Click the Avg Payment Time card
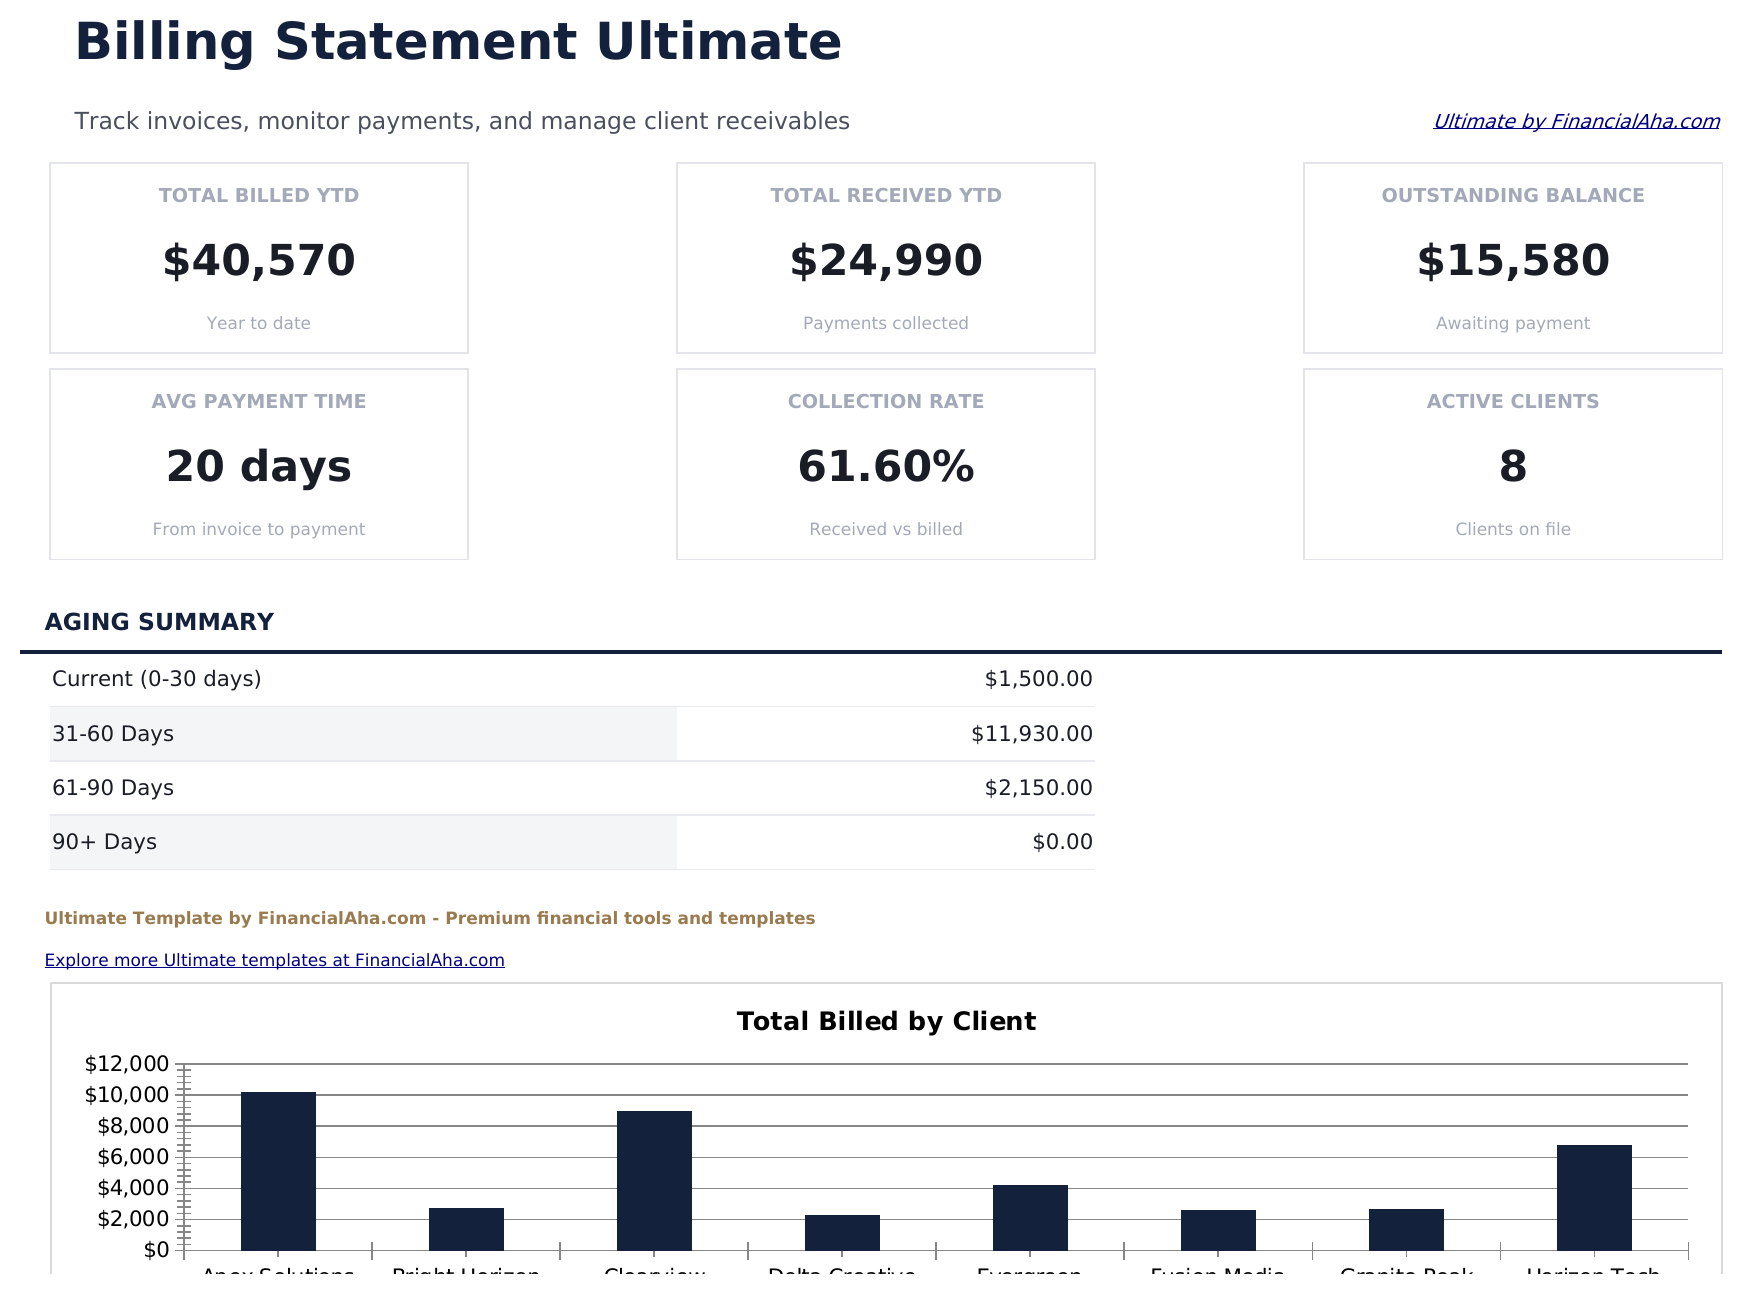This screenshot has width=1743, height=1294. 258,463
